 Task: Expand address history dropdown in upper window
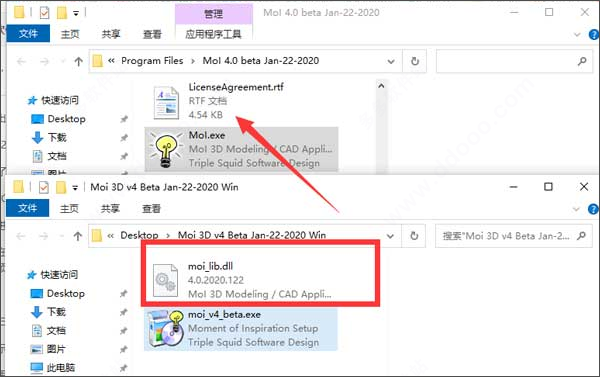tap(391, 61)
